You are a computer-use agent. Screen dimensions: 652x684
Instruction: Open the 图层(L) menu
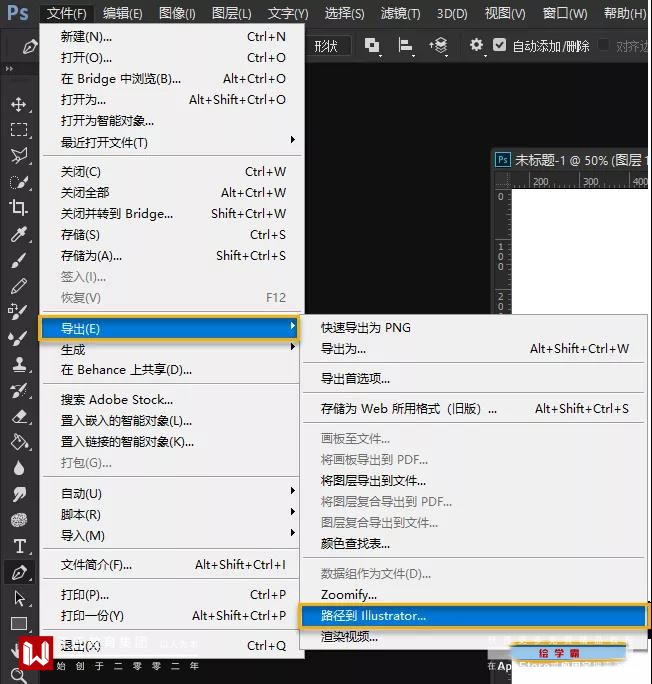(x=232, y=13)
